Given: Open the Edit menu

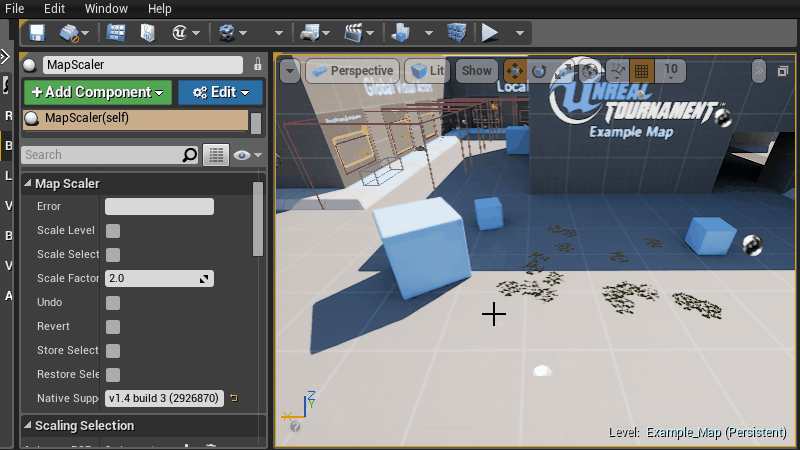Looking at the screenshot, I should tap(54, 9).
